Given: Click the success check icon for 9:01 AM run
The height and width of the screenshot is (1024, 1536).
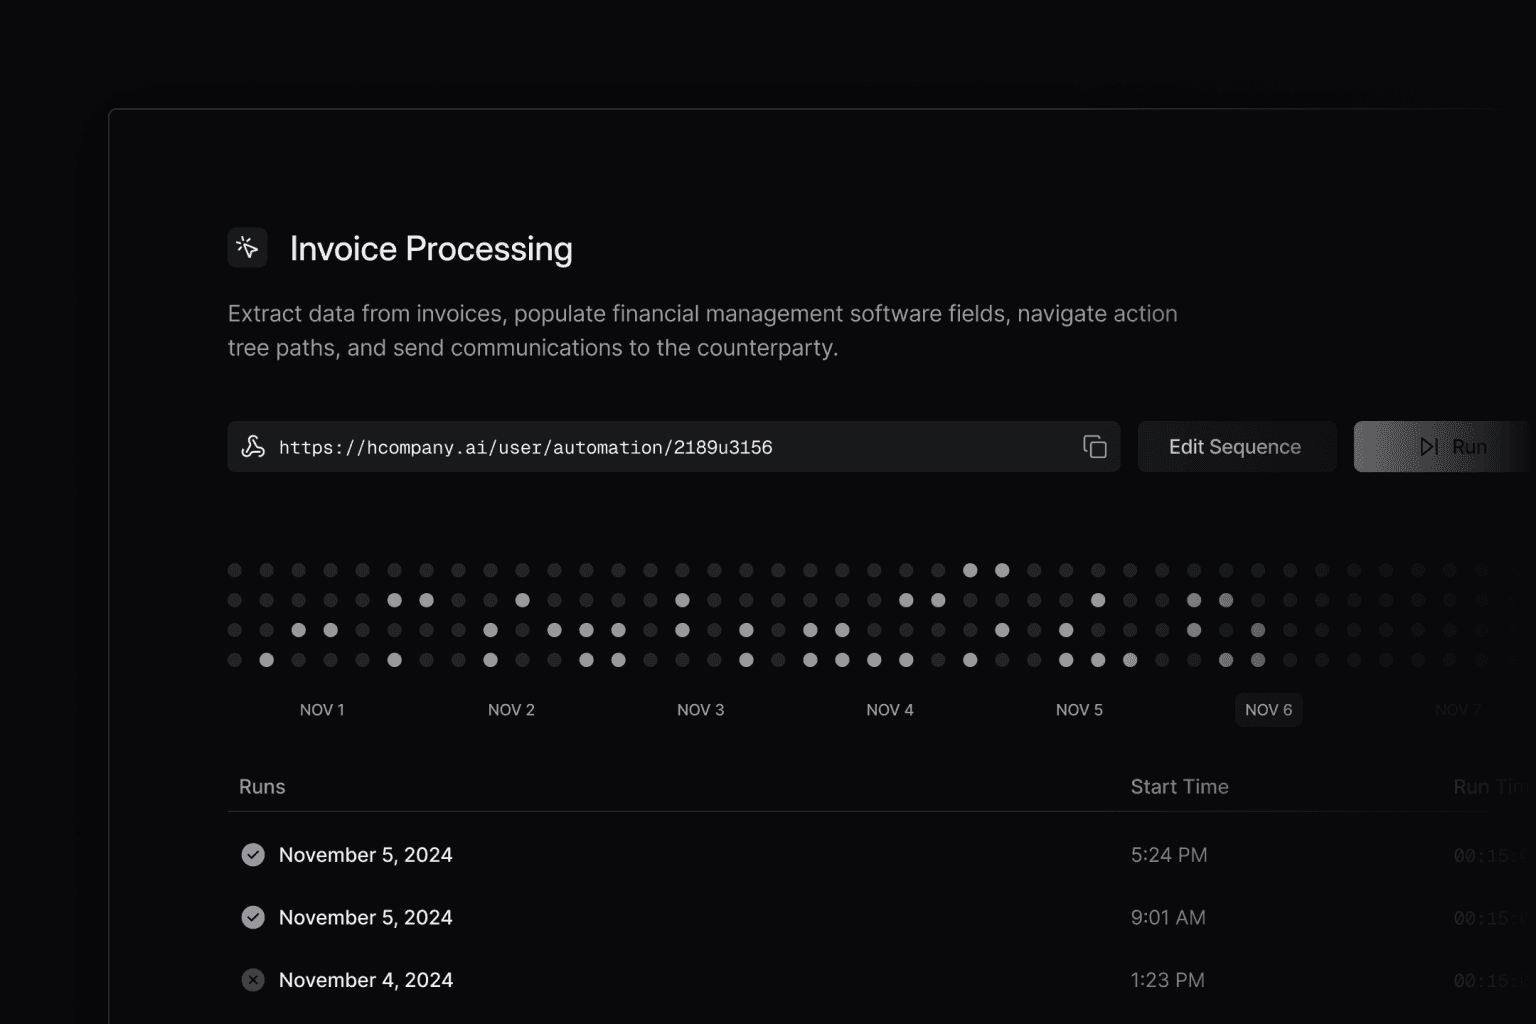Looking at the screenshot, I should pyautogui.click(x=253, y=917).
